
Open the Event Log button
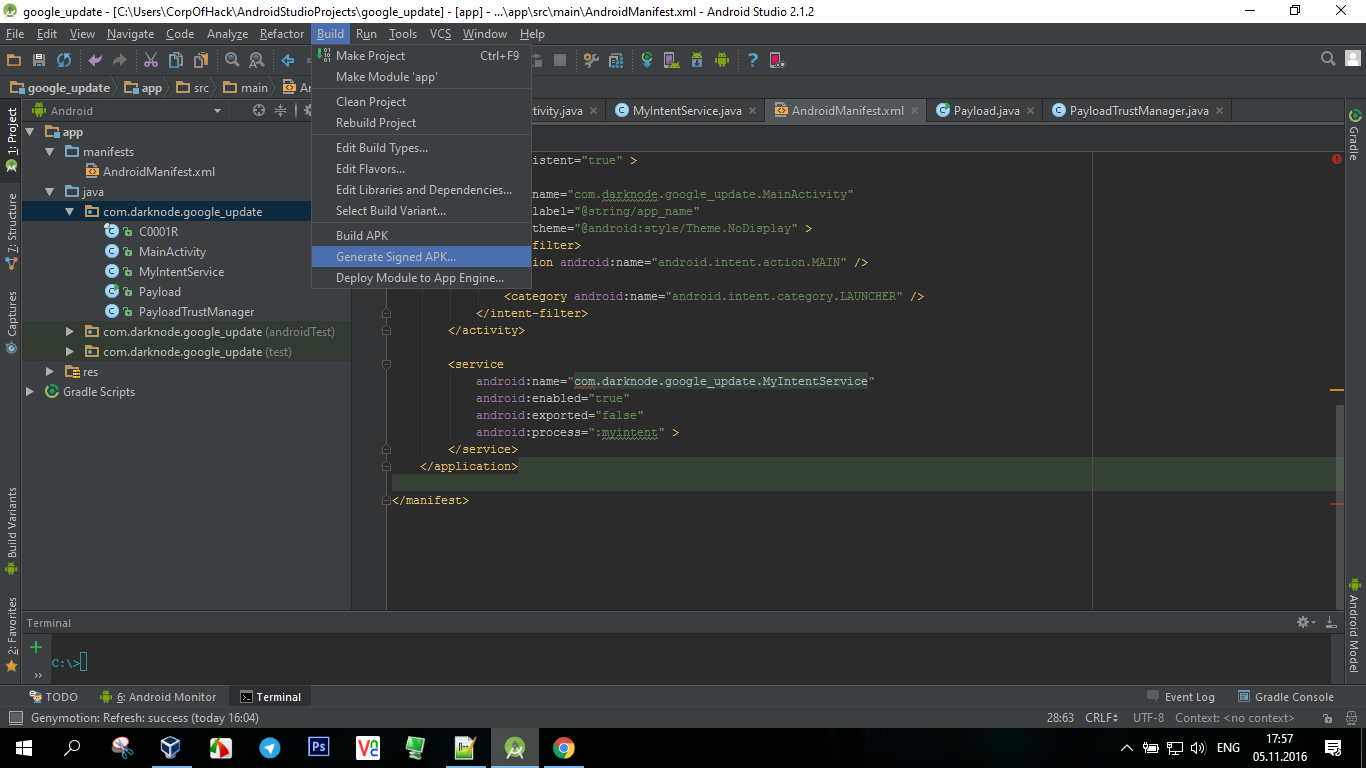1180,697
